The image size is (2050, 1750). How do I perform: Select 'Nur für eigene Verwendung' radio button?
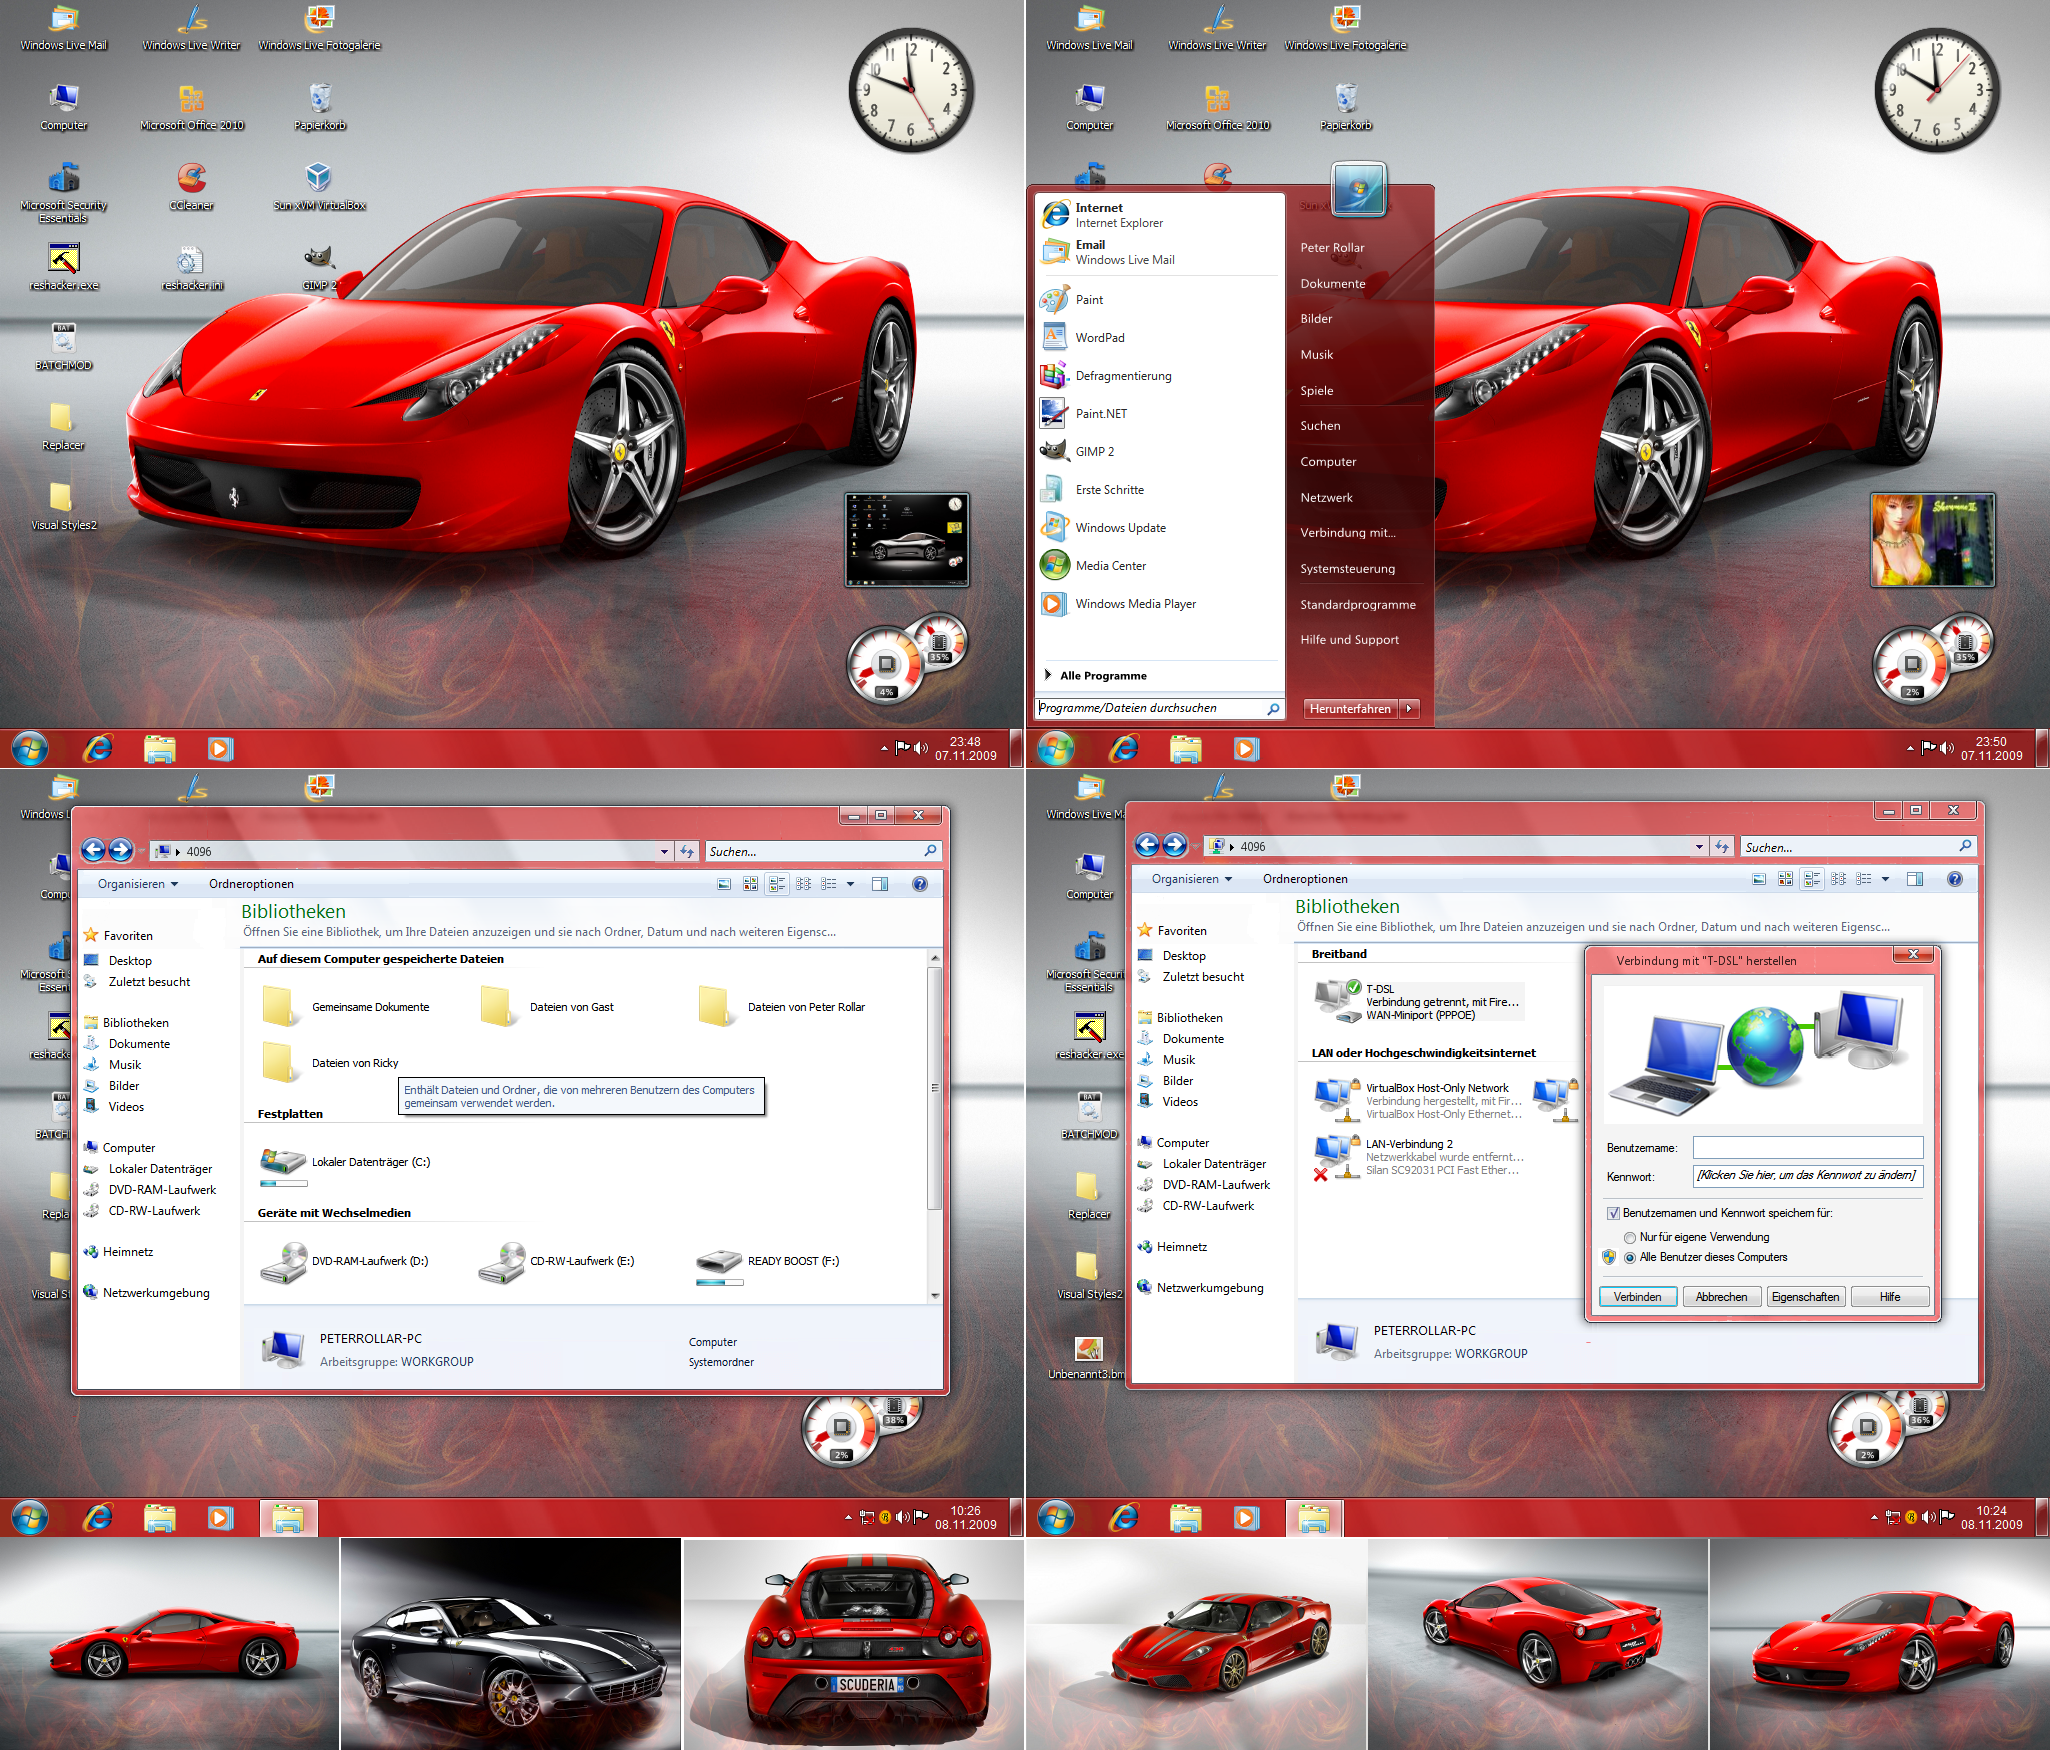tap(1630, 1238)
